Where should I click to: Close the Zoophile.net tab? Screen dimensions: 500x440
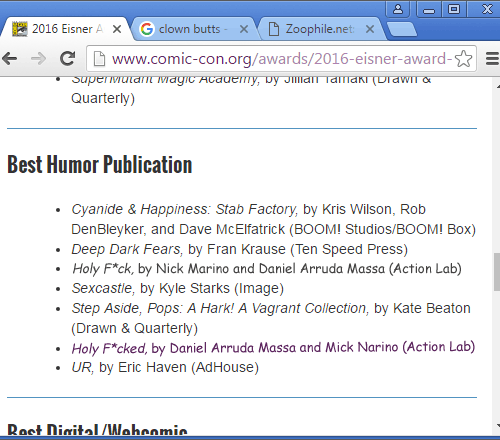coord(370,29)
